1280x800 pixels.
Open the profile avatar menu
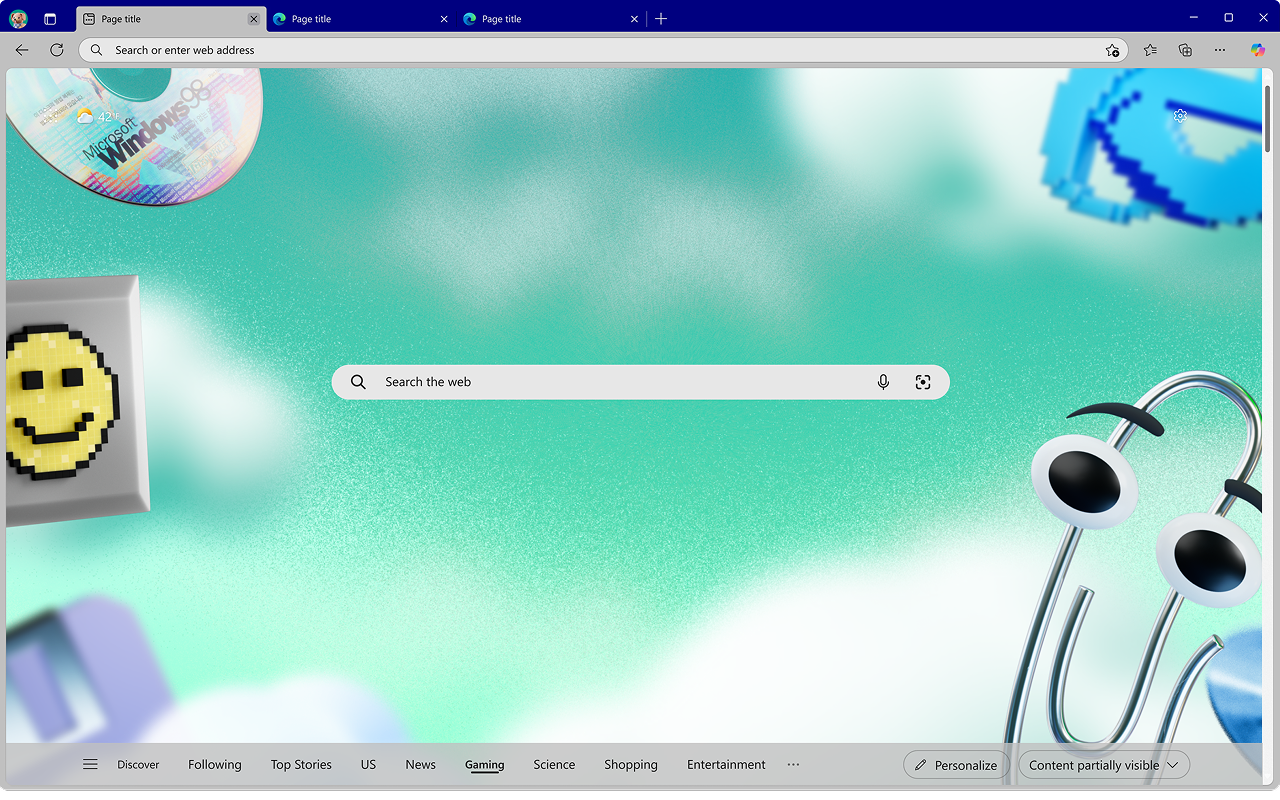[x=18, y=19]
